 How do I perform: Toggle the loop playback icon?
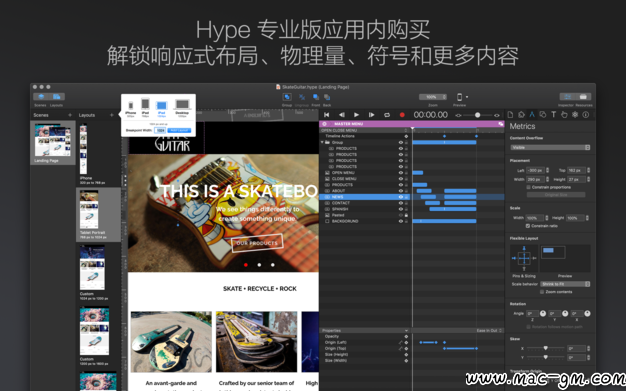[x=387, y=115]
